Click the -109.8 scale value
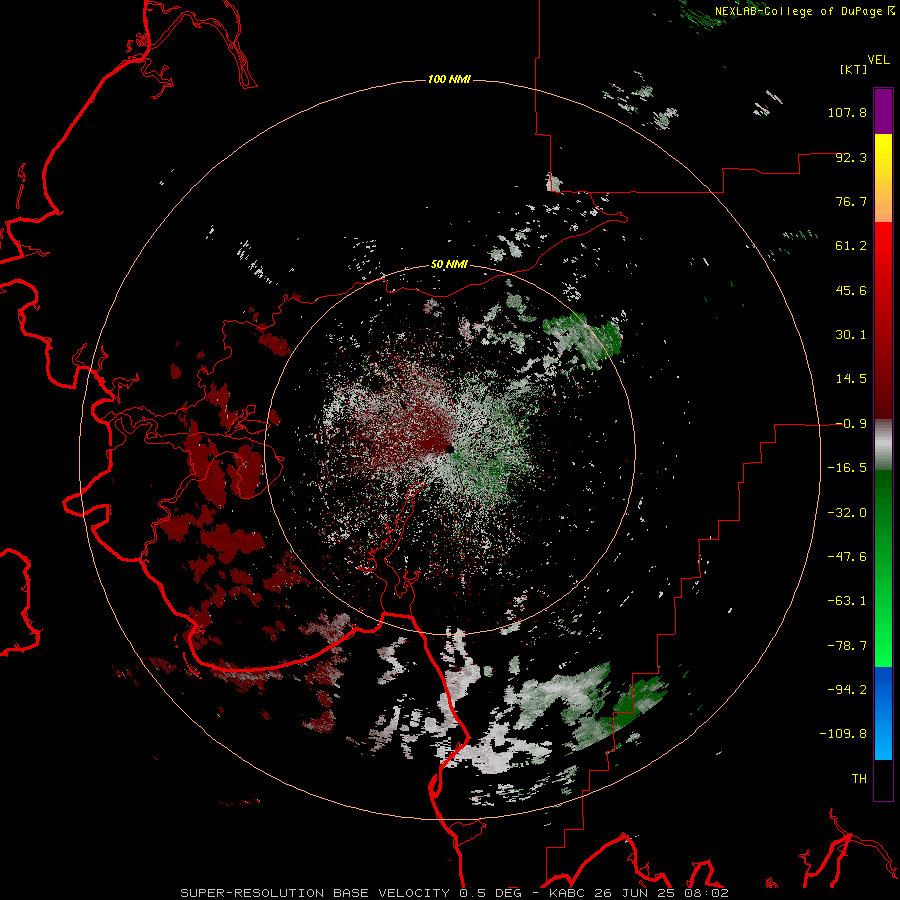 (x=844, y=734)
